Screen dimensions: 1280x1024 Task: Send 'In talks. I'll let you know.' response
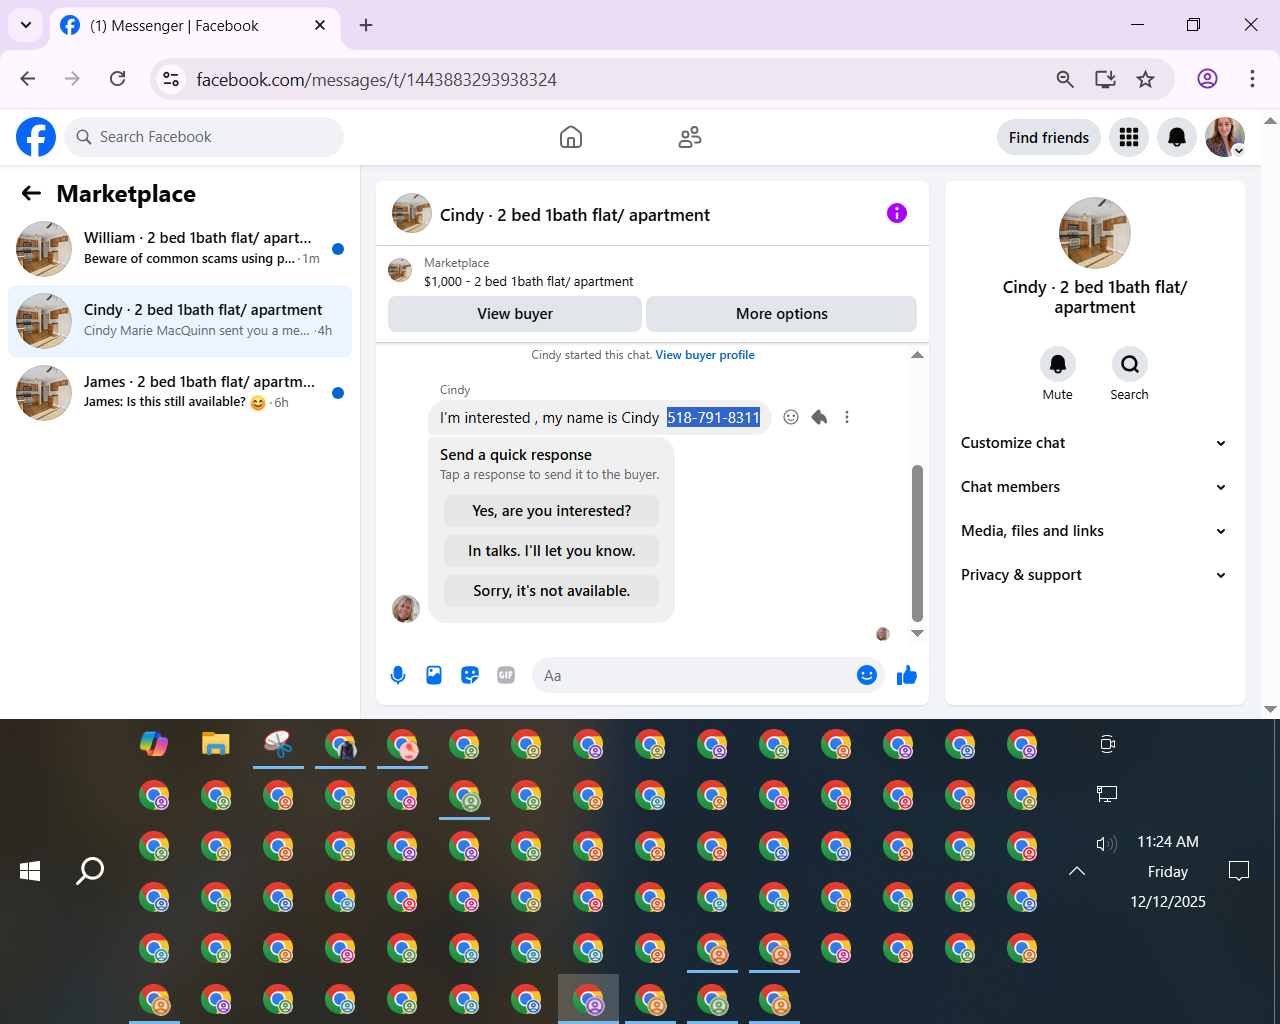(x=552, y=551)
